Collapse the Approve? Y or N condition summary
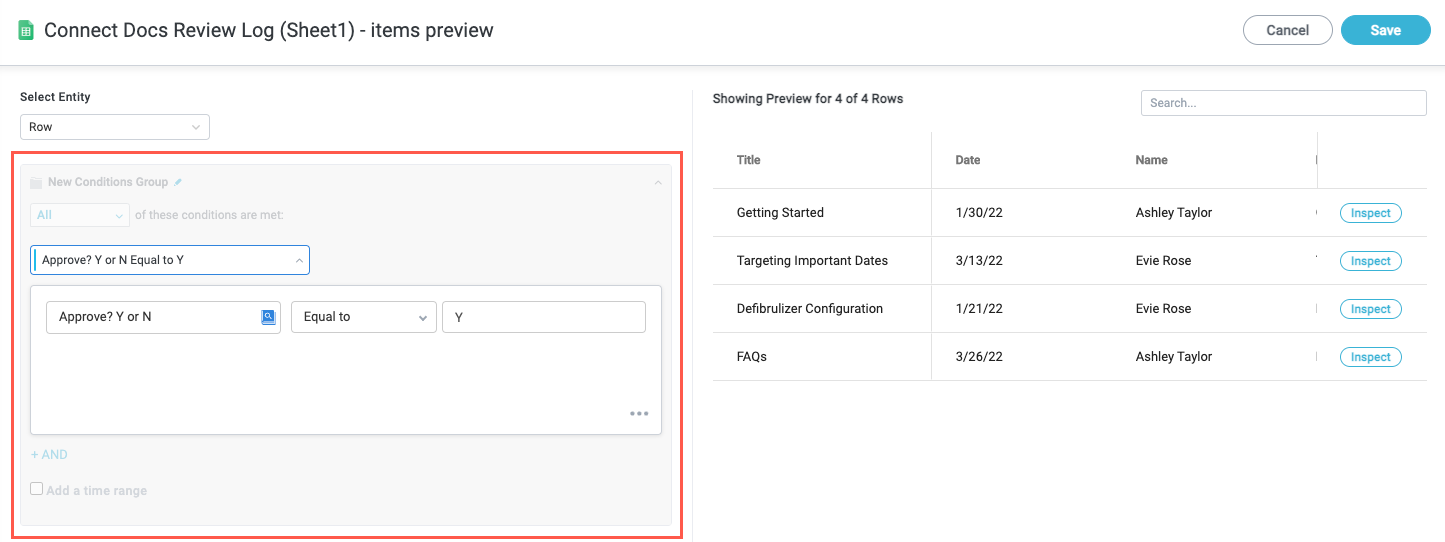The height and width of the screenshot is (542, 1445). [299, 260]
